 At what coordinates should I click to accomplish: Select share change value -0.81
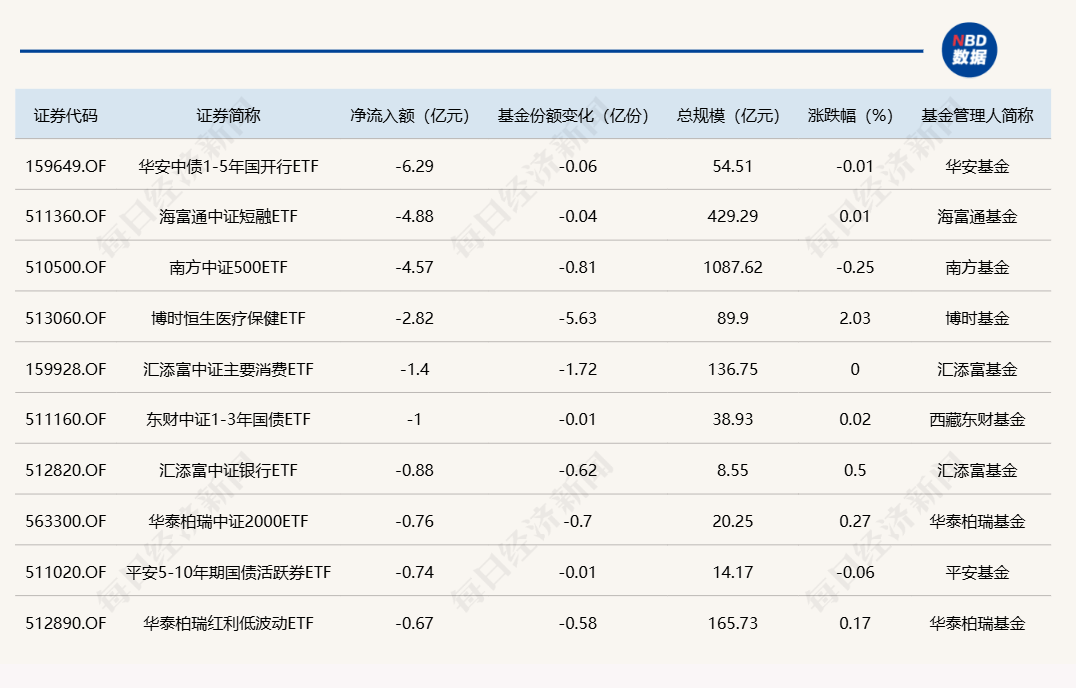pyautogui.click(x=578, y=268)
